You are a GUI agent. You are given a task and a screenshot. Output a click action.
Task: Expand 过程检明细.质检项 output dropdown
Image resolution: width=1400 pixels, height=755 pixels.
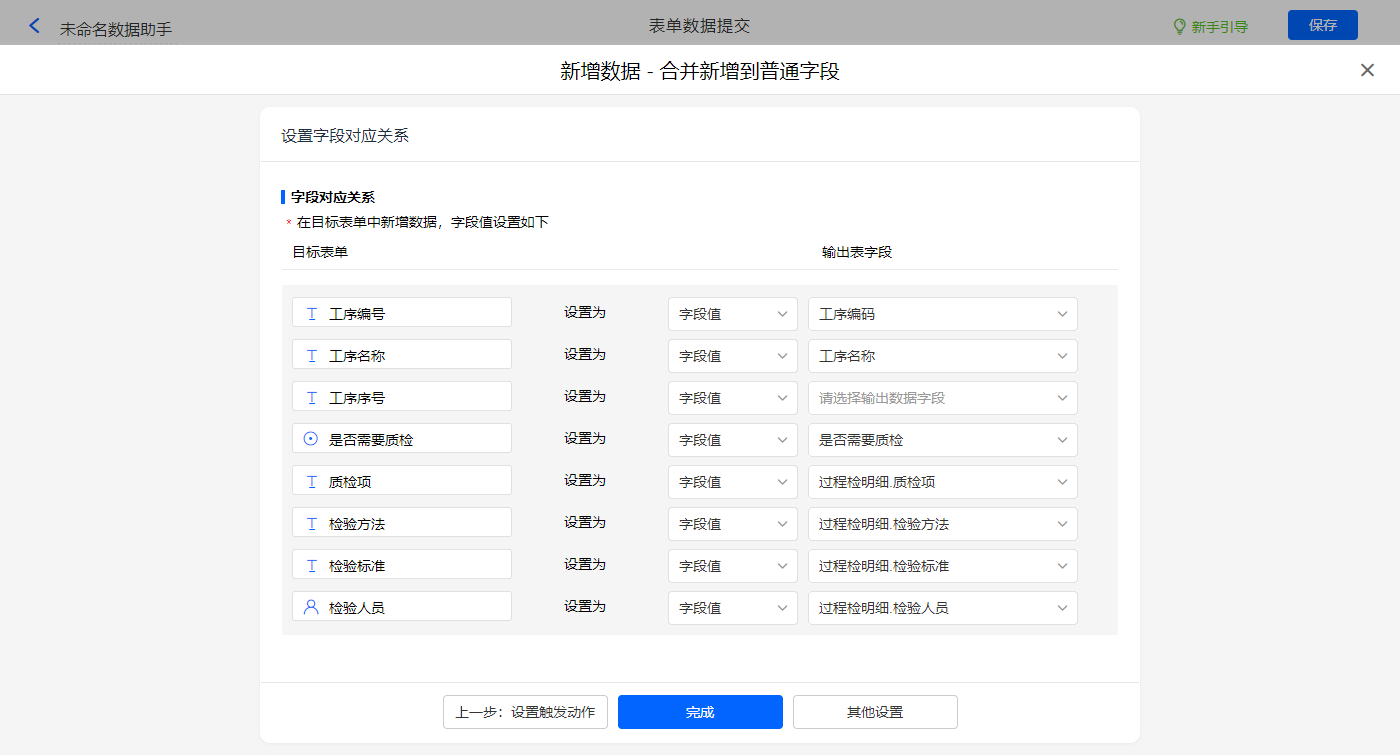click(x=942, y=482)
